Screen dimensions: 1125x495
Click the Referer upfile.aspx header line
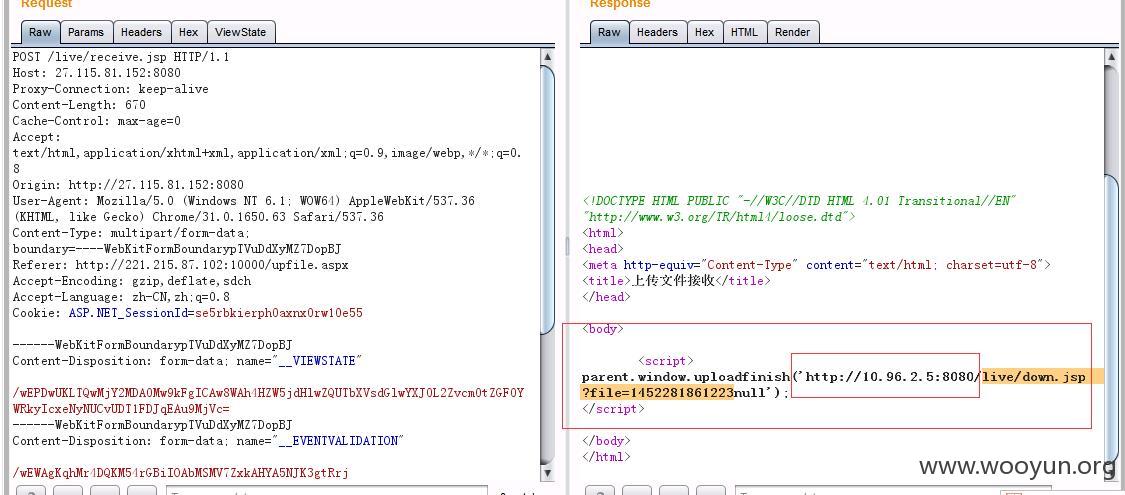pos(180,265)
